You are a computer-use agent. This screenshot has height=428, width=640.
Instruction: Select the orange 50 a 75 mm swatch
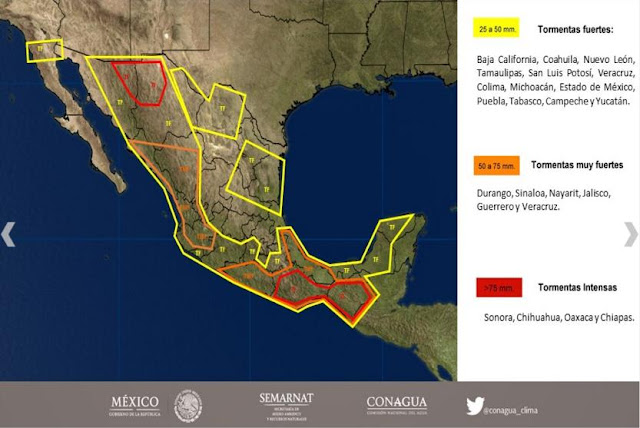[497, 166]
